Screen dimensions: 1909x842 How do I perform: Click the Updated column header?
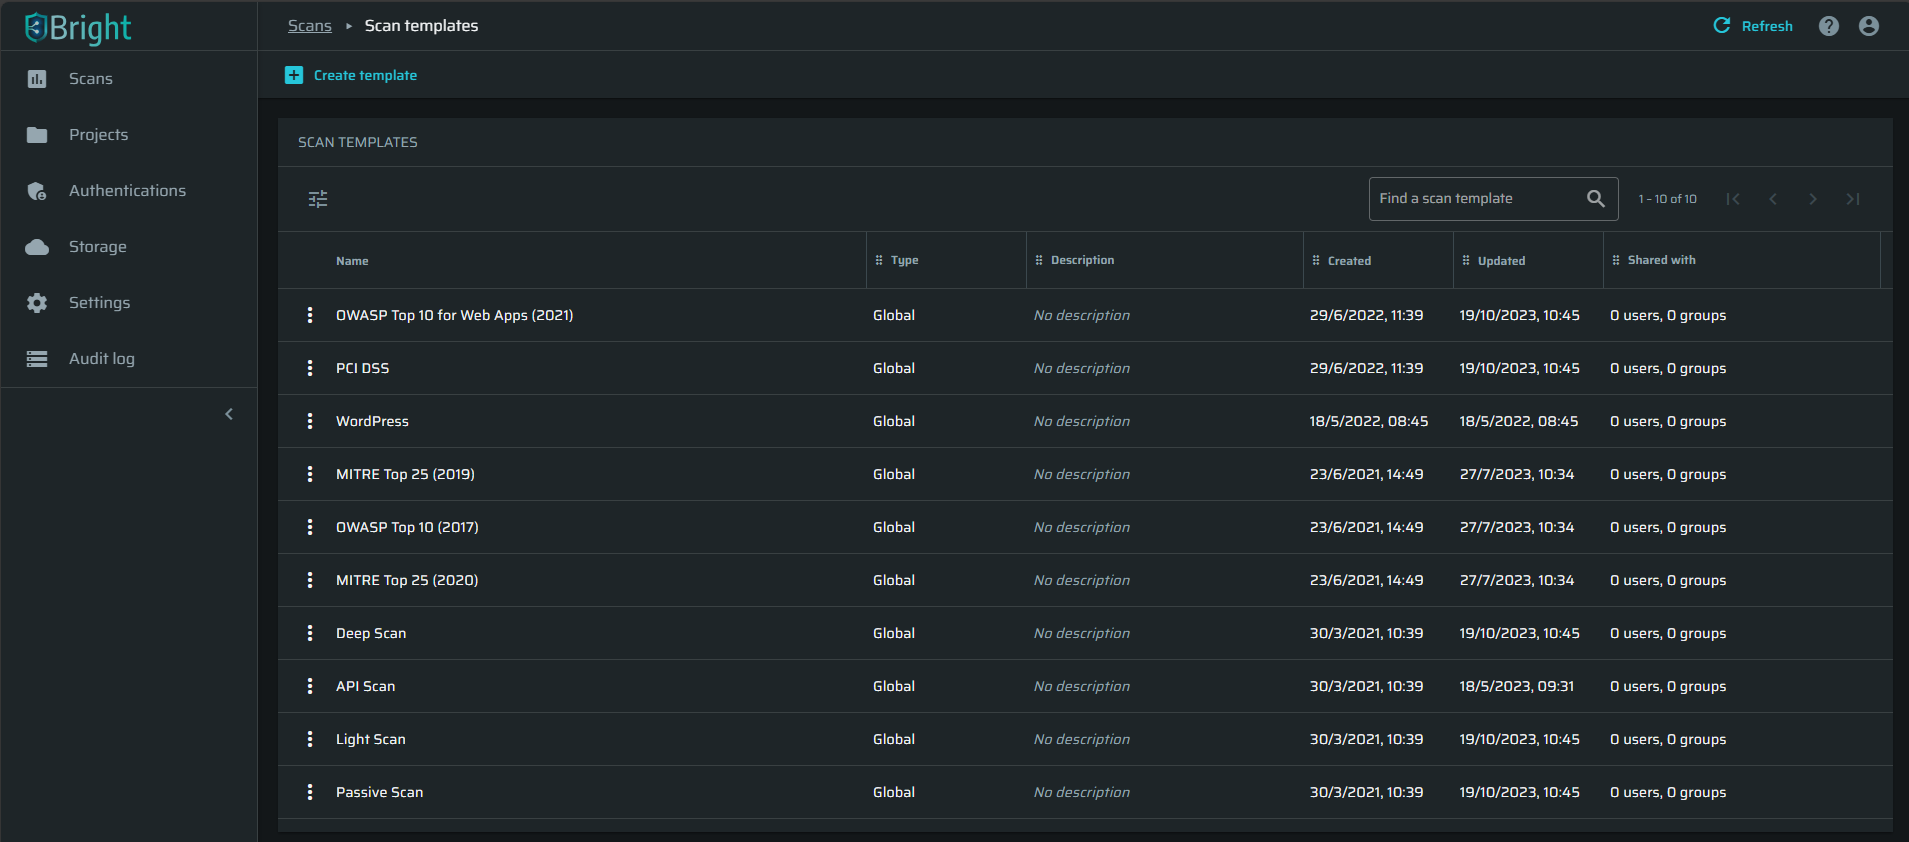(x=1501, y=261)
